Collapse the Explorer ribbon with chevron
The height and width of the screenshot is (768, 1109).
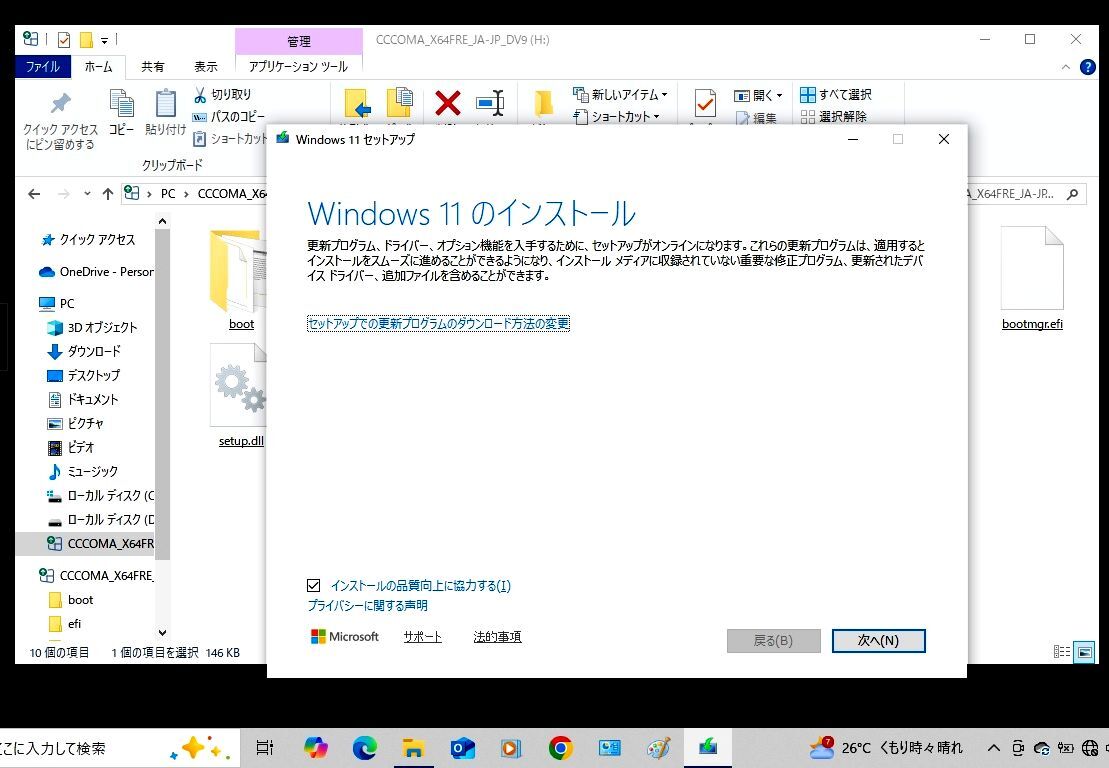point(1065,67)
